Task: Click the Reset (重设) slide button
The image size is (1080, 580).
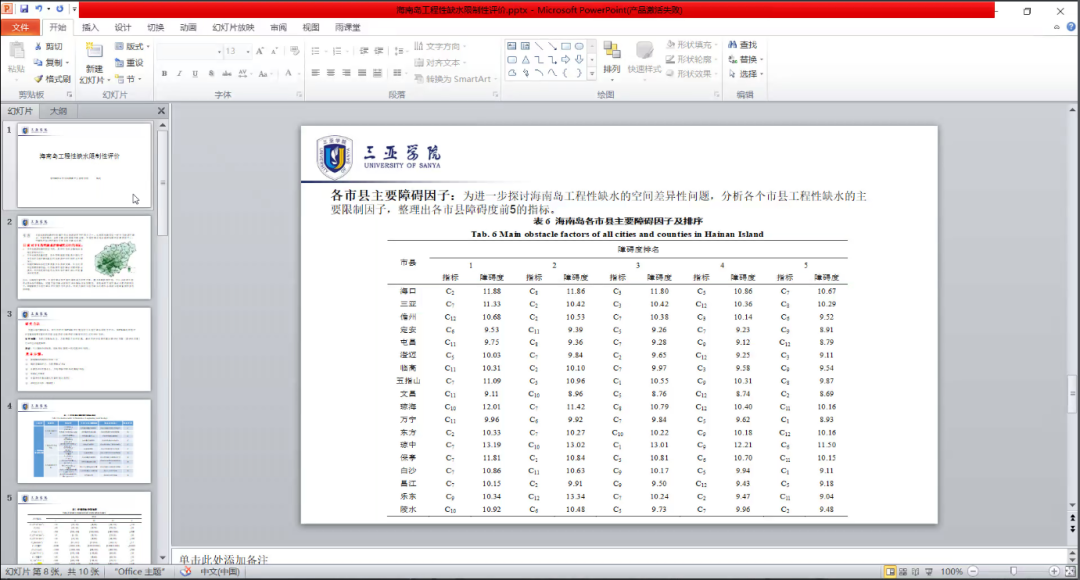Action: click(x=129, y=63)
